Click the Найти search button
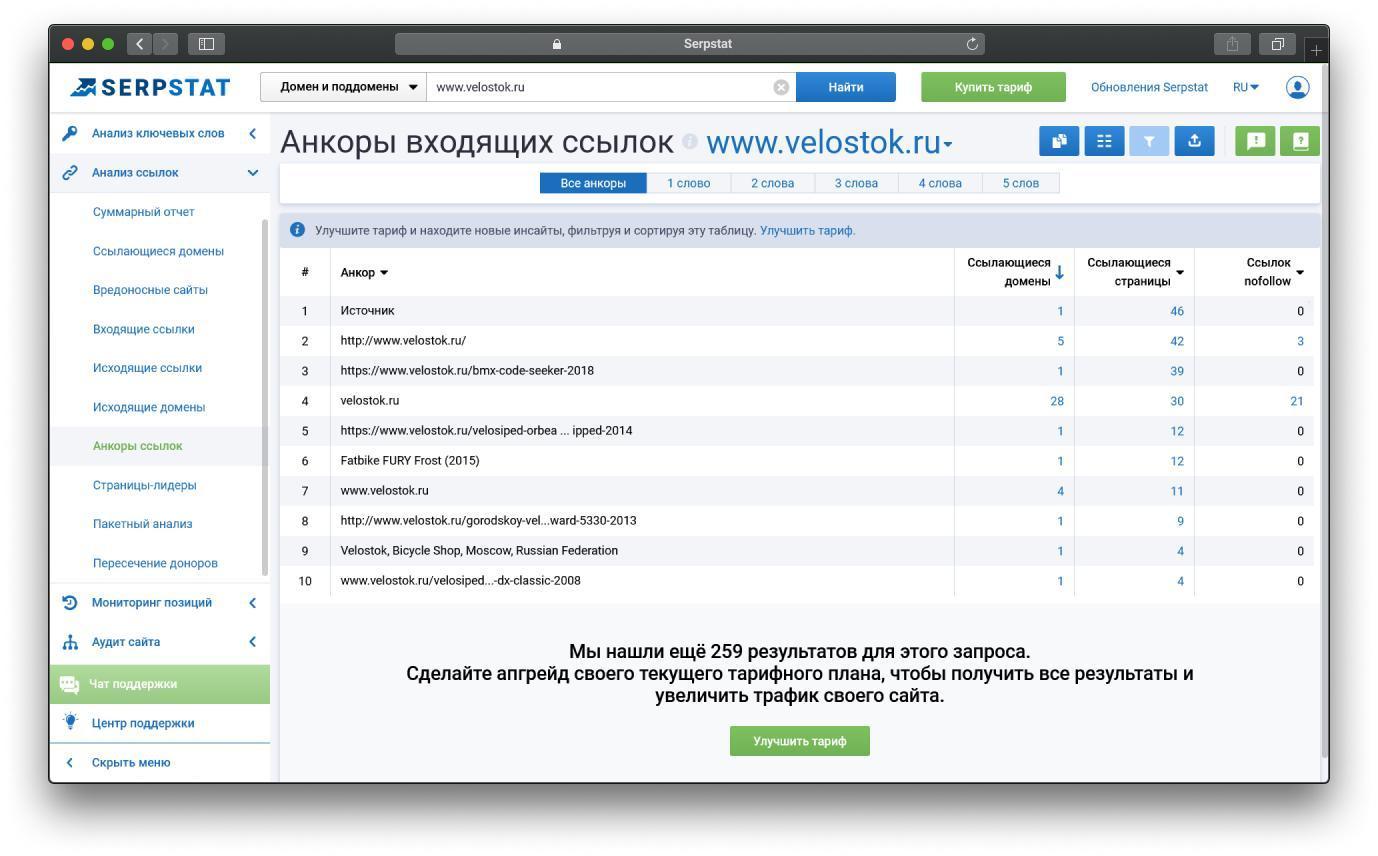1378x856 pixels. (x=846, y=87)
